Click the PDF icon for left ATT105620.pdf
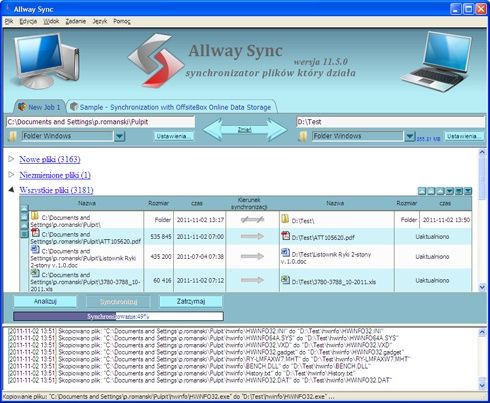This screenshot has height=403, width=490. (35, 232)
